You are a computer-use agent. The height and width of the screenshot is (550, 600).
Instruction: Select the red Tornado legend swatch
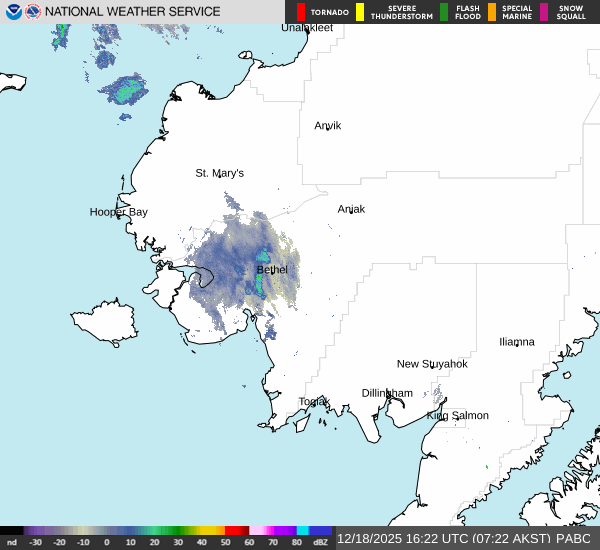[x=302, y=12]
